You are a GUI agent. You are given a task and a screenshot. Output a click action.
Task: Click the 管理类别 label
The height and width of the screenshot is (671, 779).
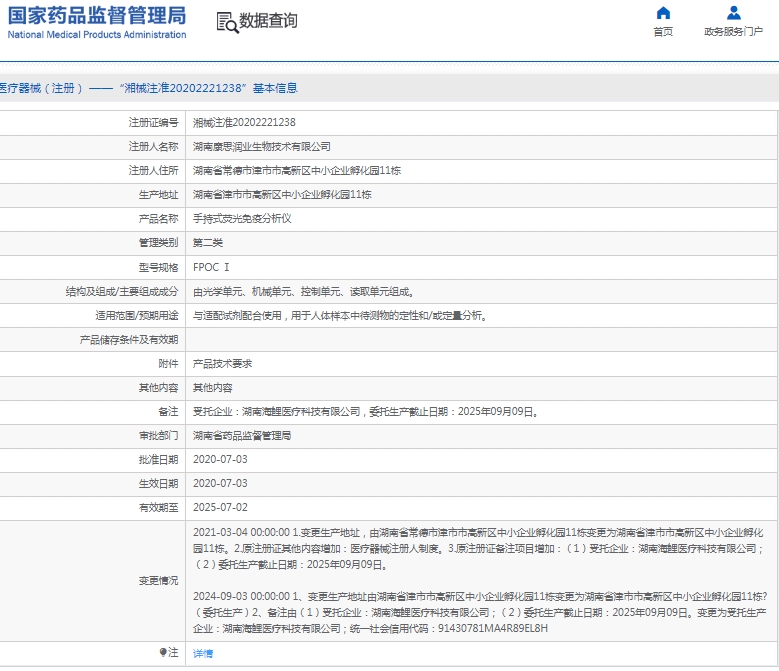point(158,242)
